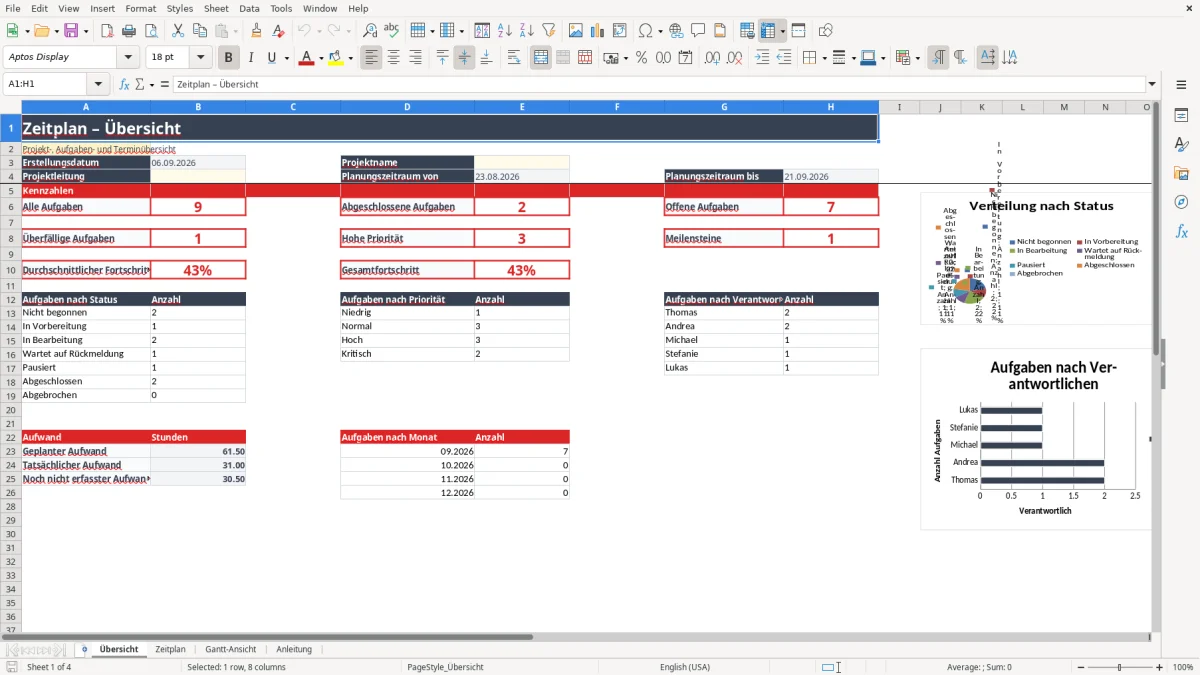The width and height of the screenshot is (1200, 675).
Task: Print the spreadsheet using the printer icon
Action: click(129, 31)
